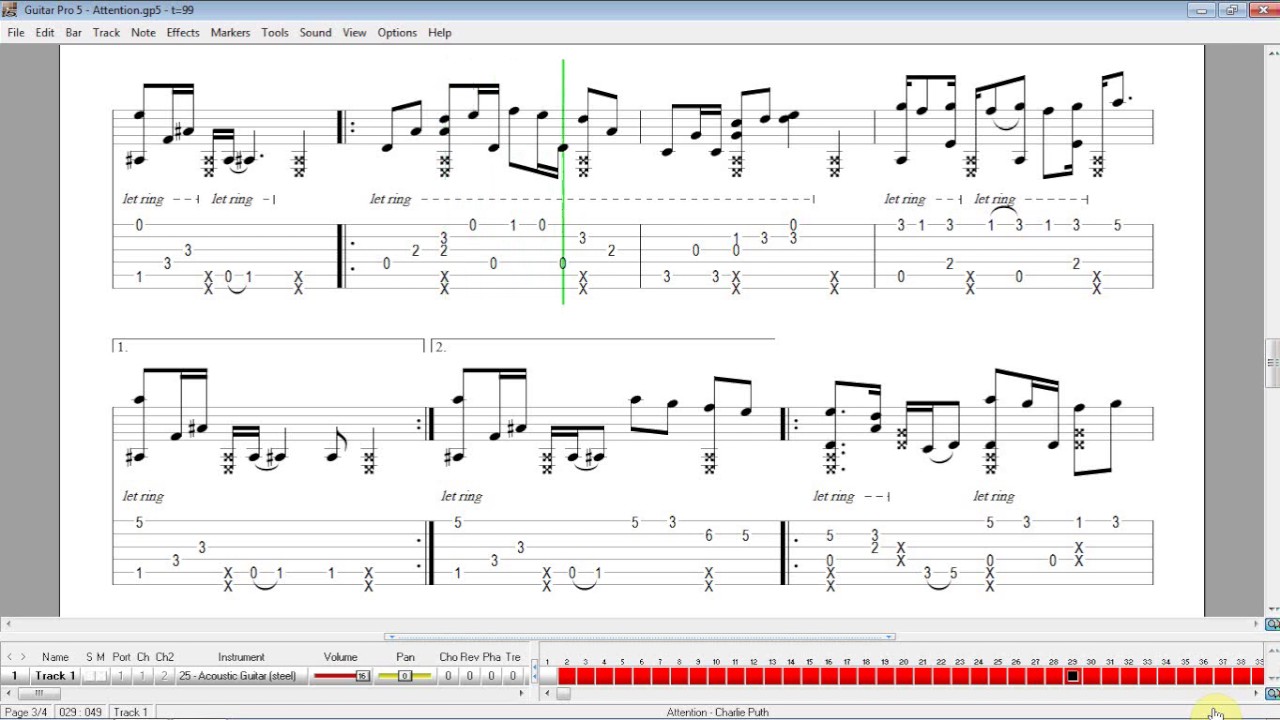The image size is (1280, 720).
Task: Toggle Solo (S) for Track 1
Action: [89, 676]
